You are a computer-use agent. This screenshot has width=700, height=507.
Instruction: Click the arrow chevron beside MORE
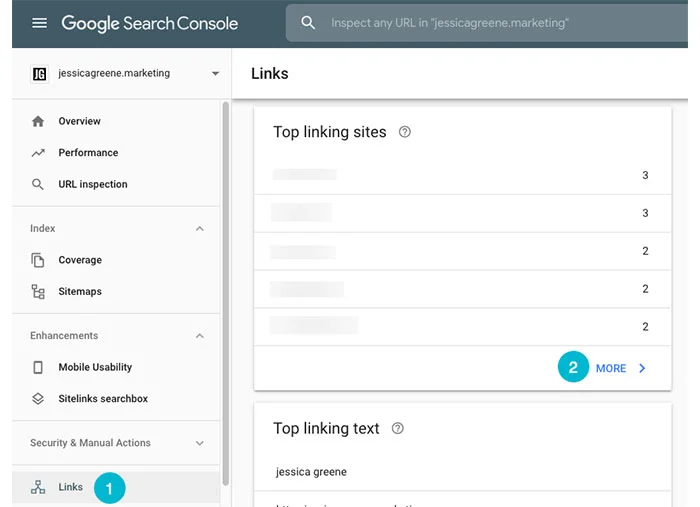642,368
